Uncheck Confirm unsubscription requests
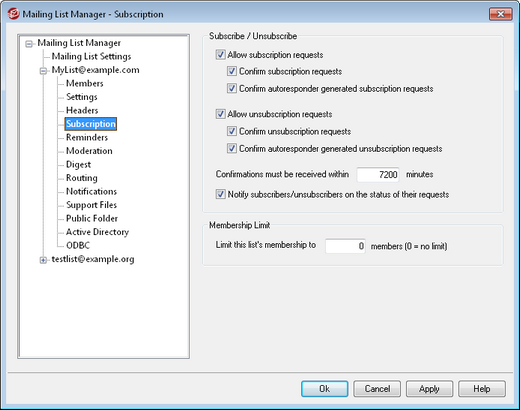Image resolution: width=520 pixels, height=410 pixels. coord(232,131)
